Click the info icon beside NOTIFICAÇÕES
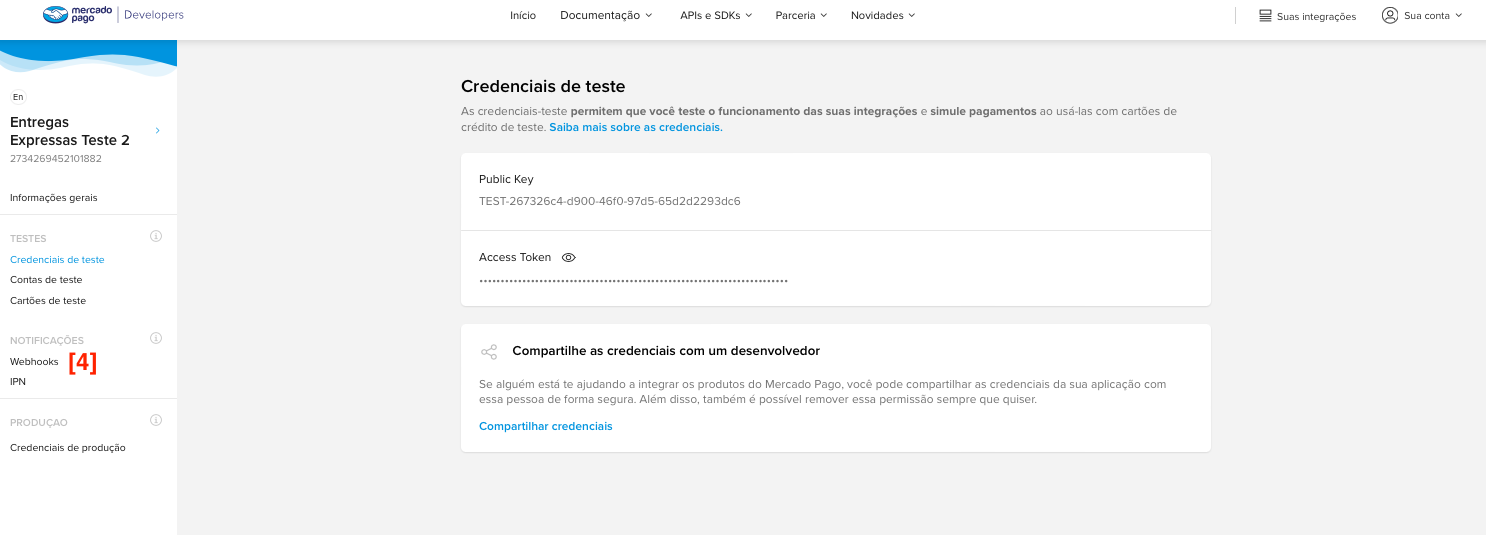This screenshot has width=1486, height=535. tap(156, 339)
